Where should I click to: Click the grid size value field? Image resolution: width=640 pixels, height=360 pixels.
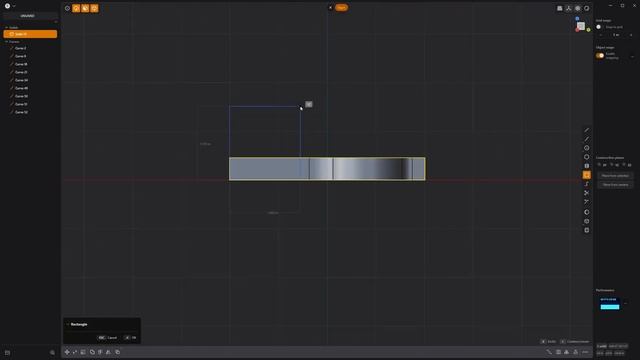616,35
